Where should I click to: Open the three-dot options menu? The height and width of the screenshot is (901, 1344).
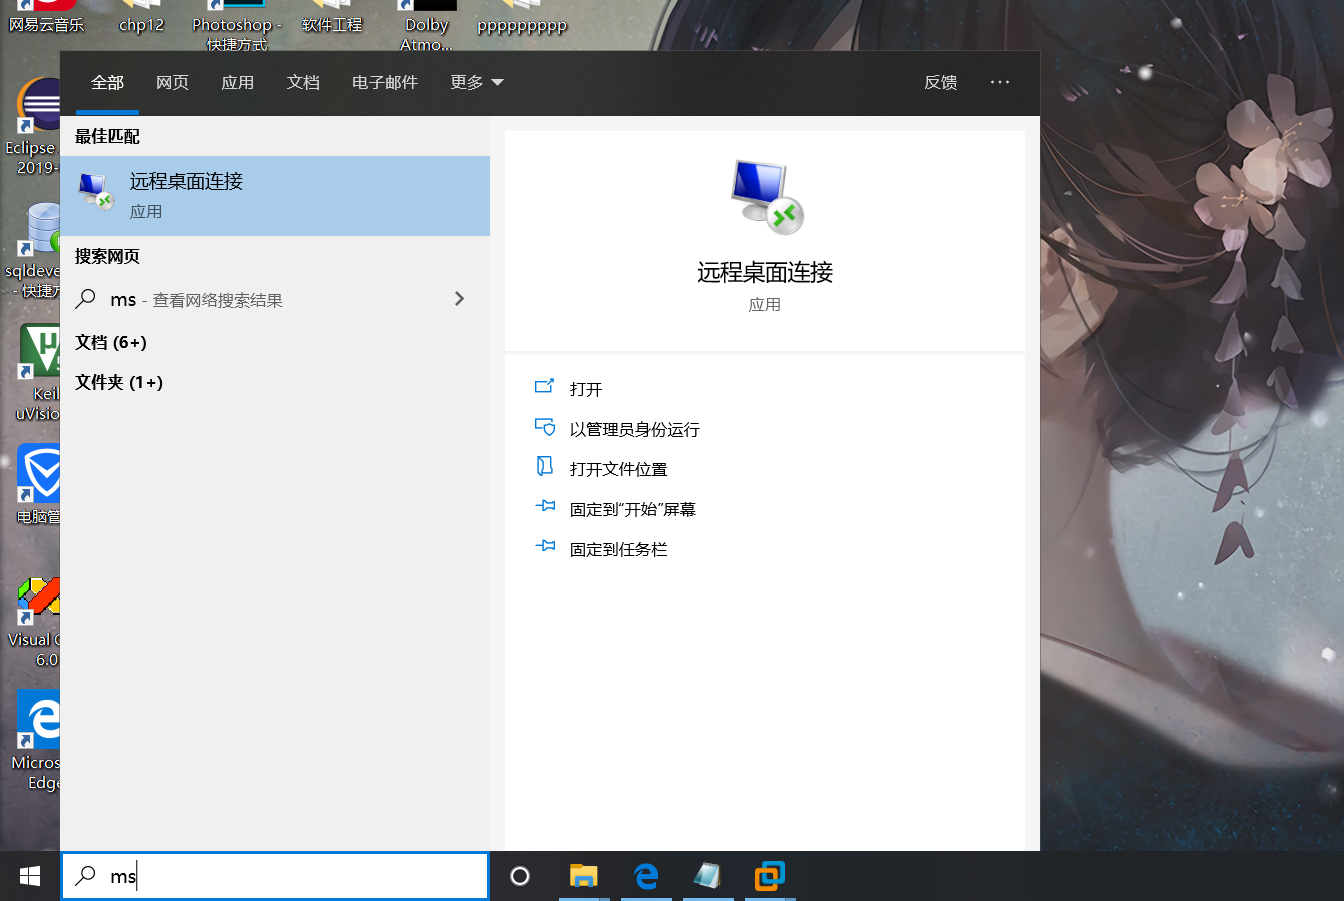pos(1000,82)
